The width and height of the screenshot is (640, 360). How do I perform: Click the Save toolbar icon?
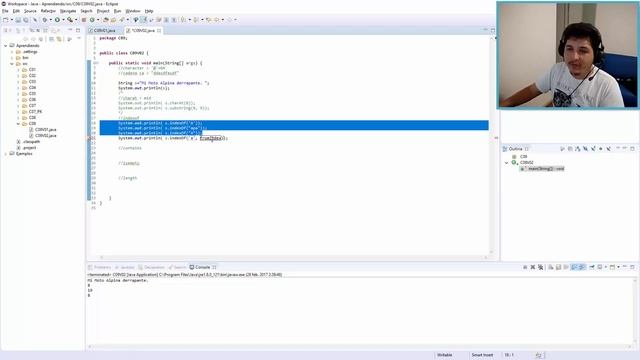tap(18, 20)
